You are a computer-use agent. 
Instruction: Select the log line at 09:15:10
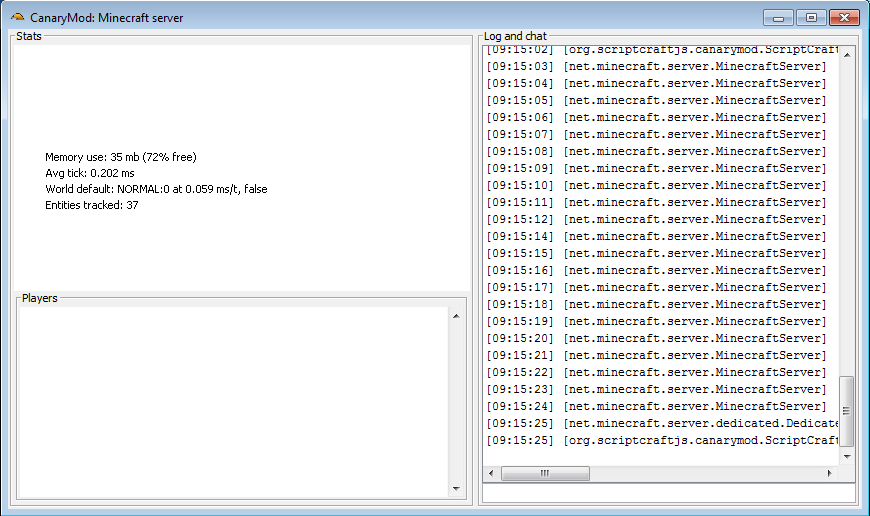[x=656, y=185]
